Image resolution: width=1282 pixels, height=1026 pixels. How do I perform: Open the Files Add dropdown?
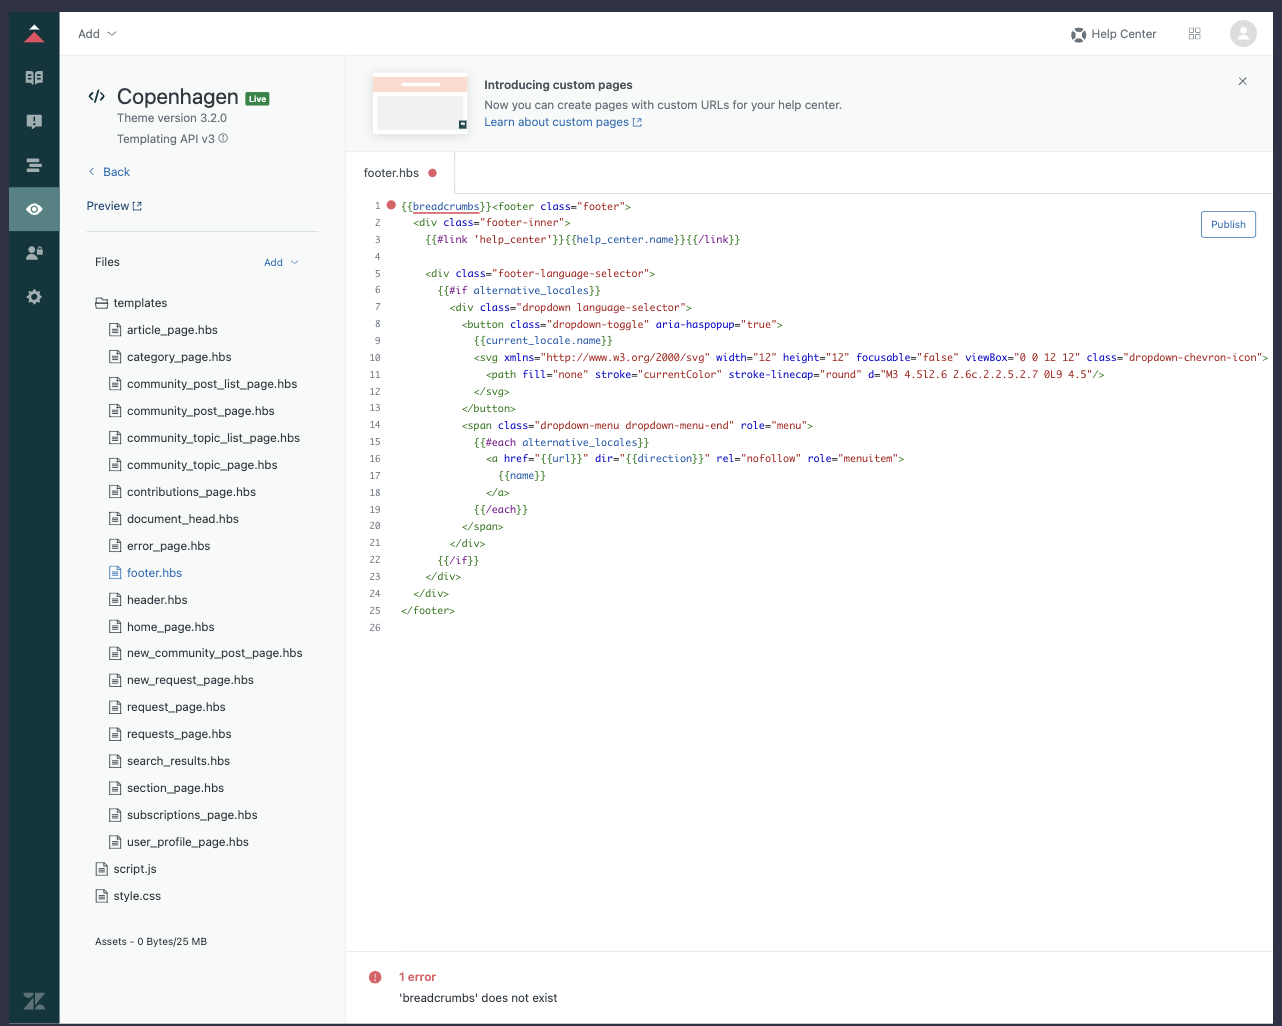pos(281,262)
